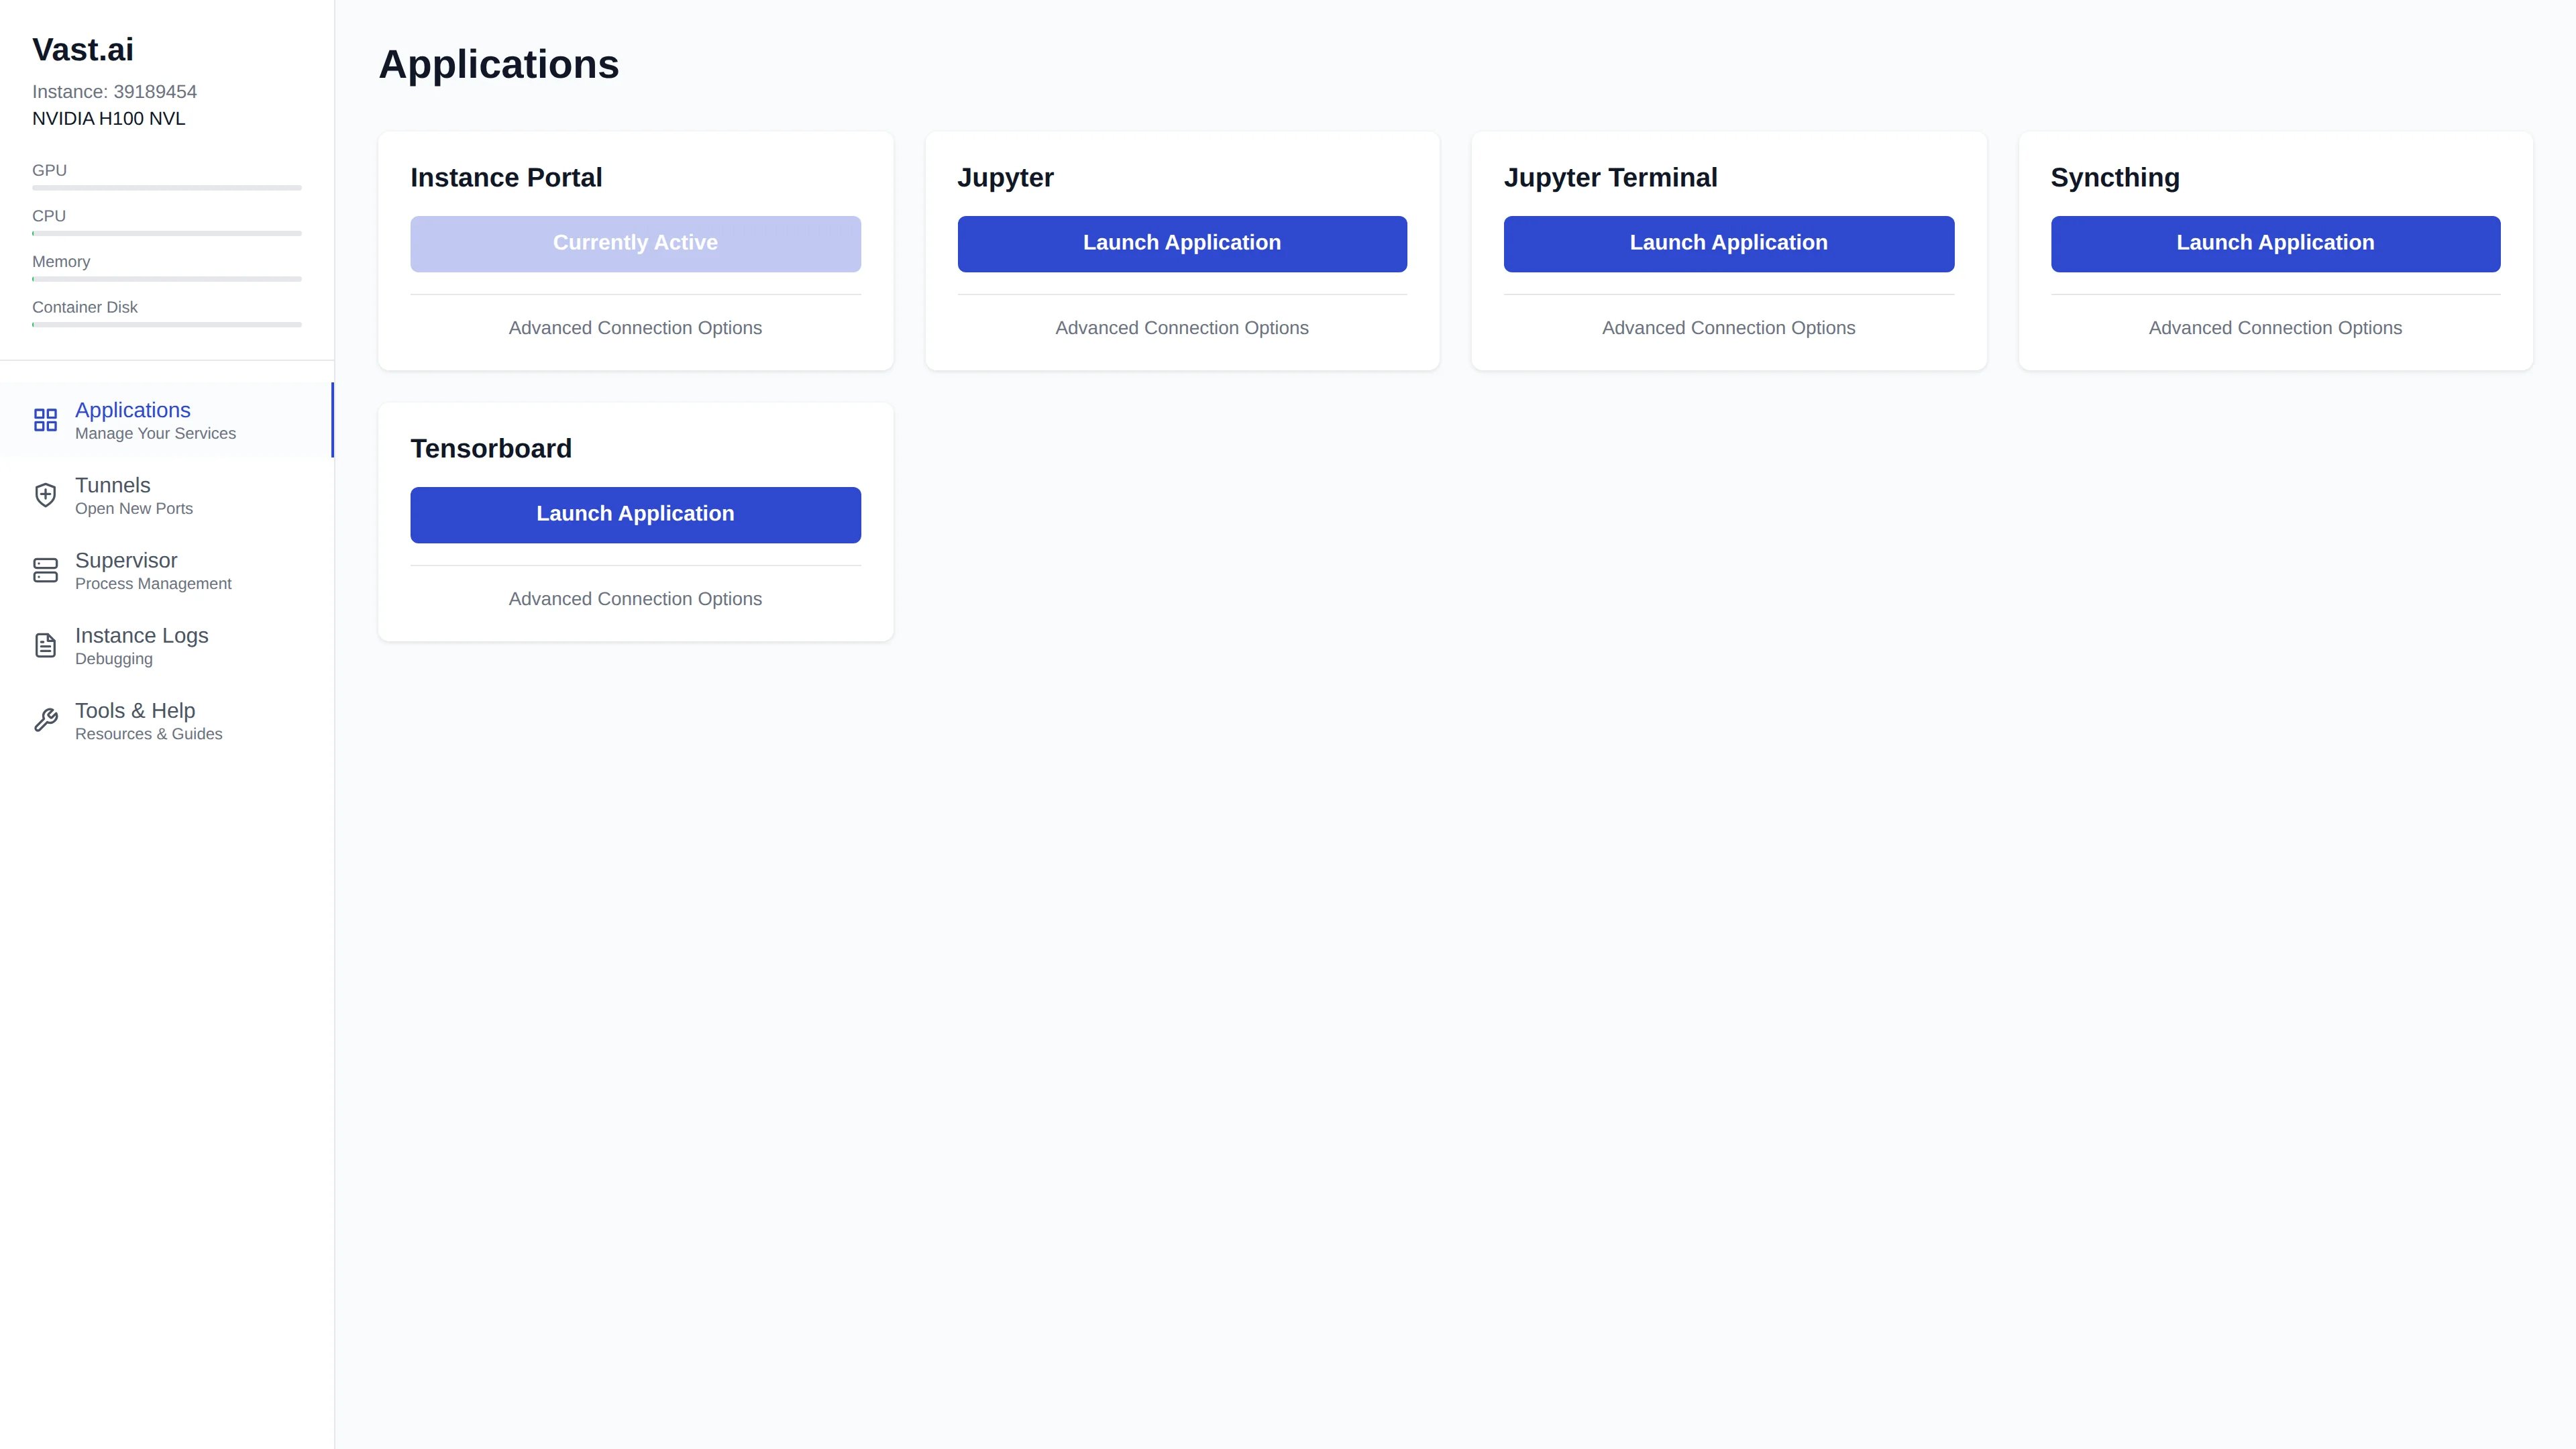Image resolution: width=2576 pixels, height=1449 pixels.
Task: Click the Process Management subtitle
Action: (x=153, y=583)
